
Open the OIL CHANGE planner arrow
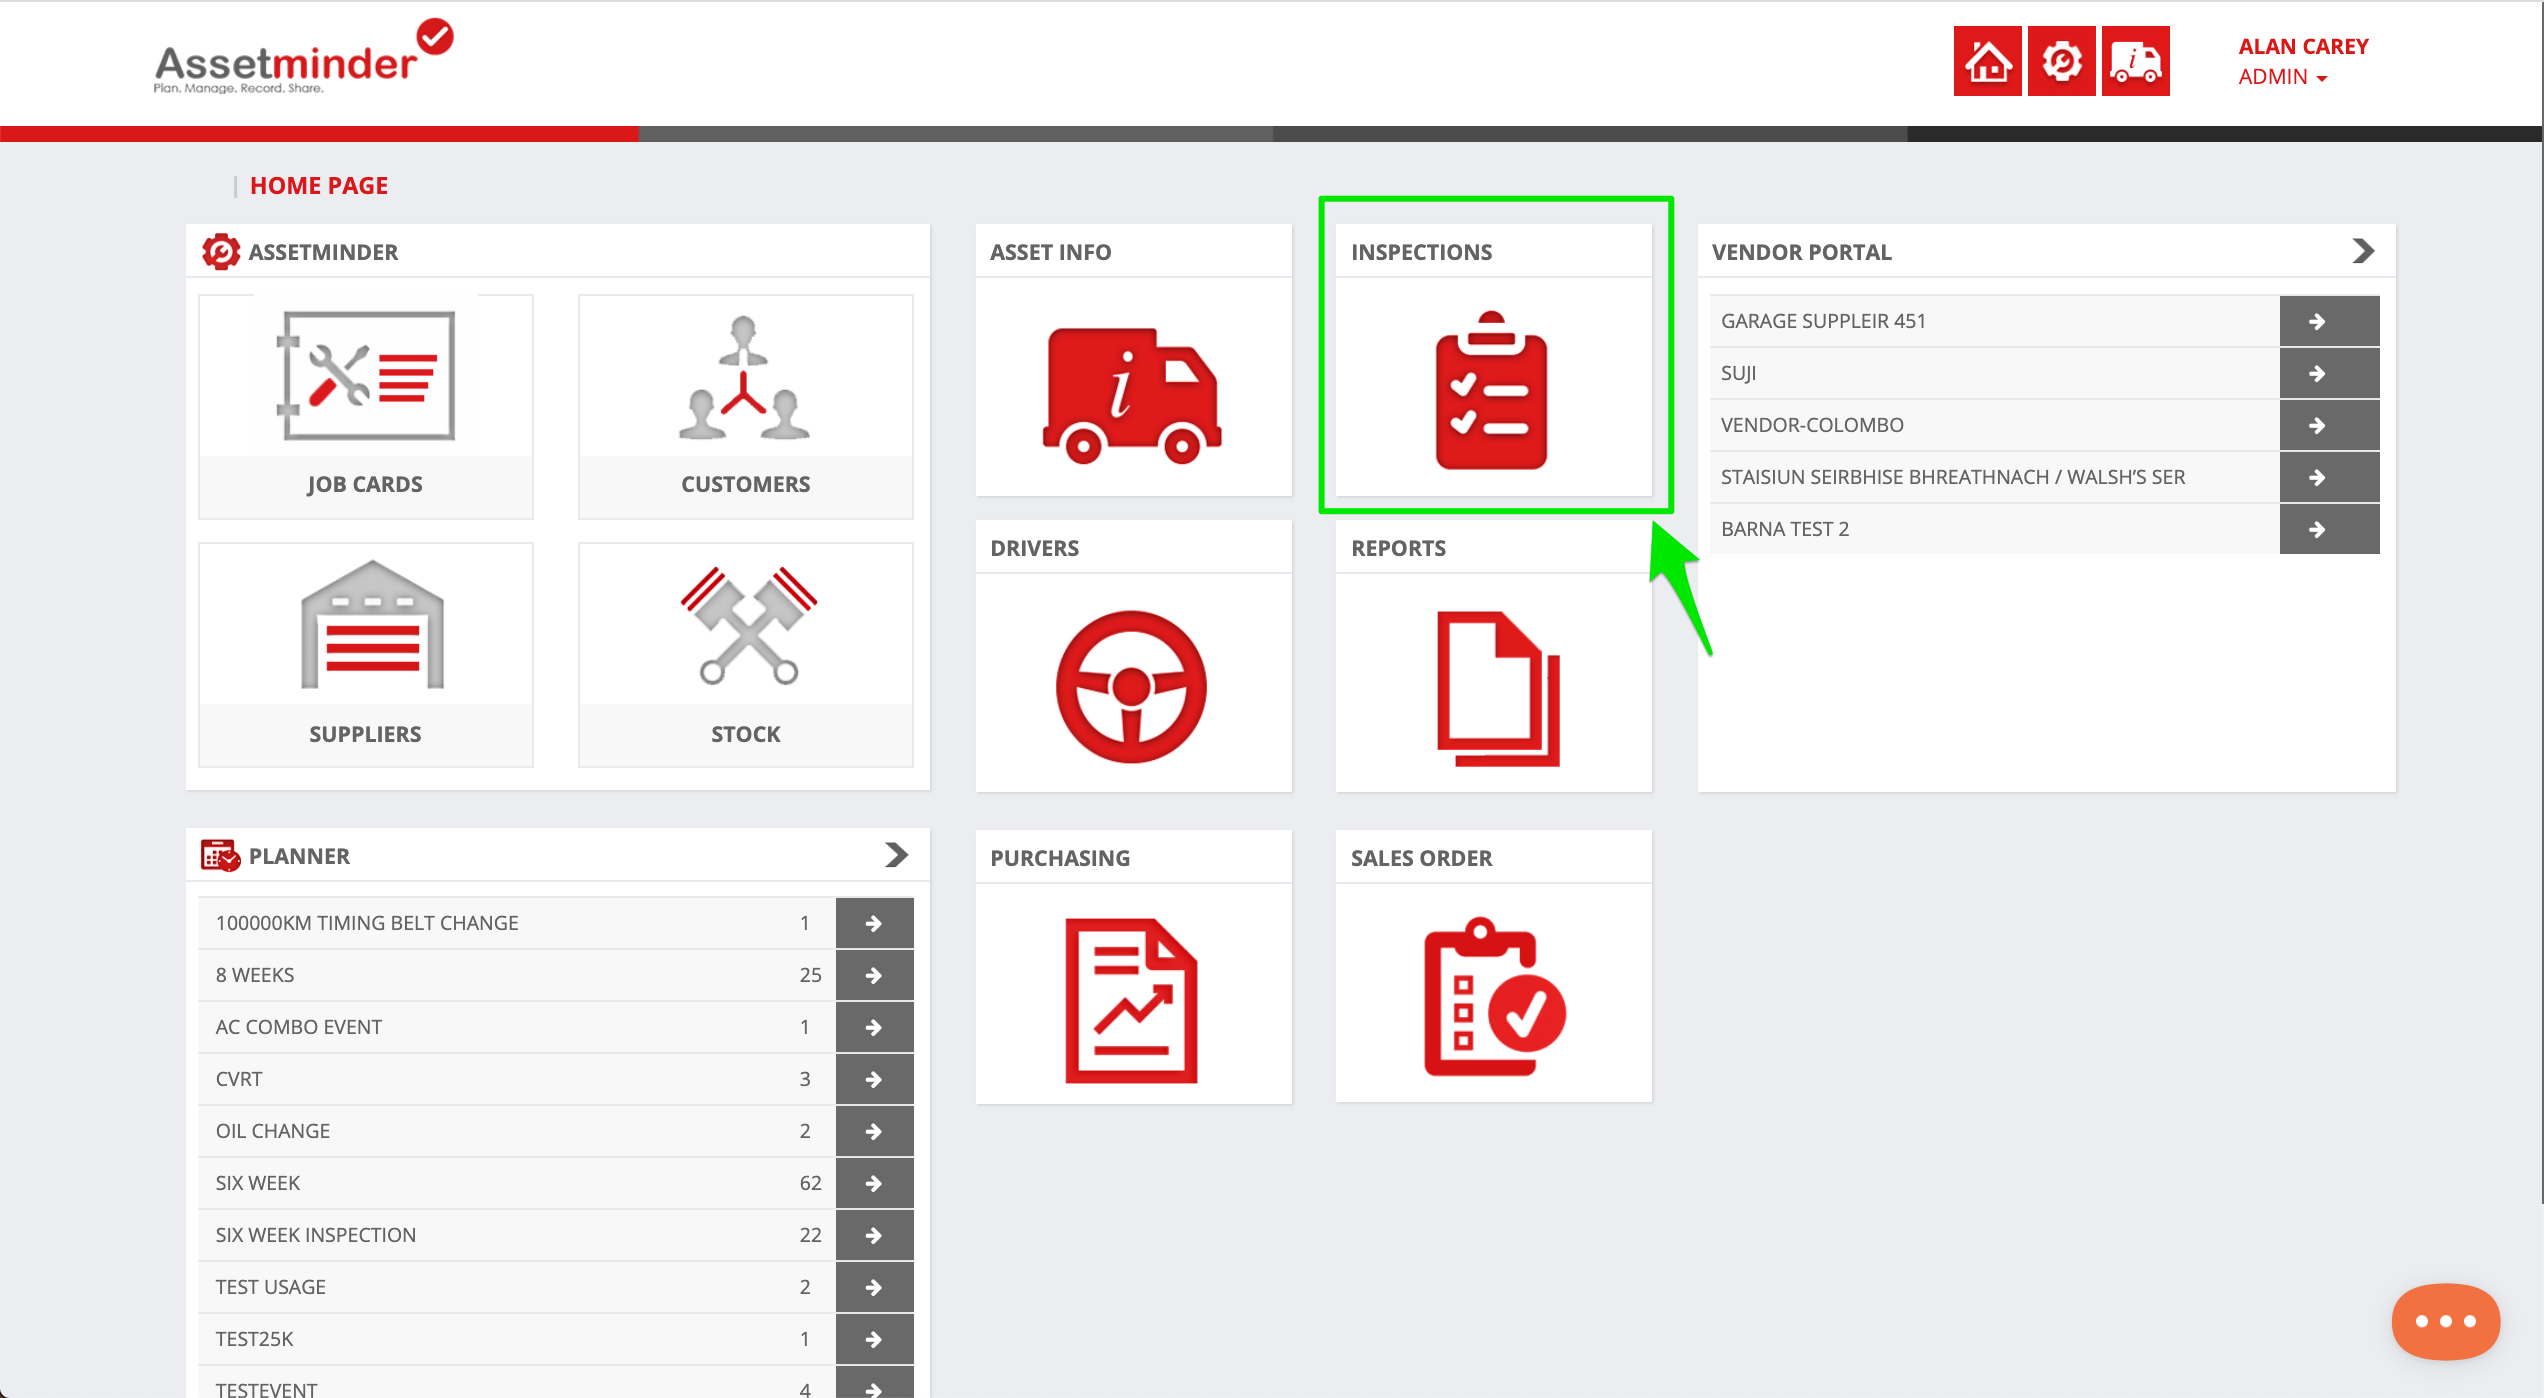pyautogui.click(x=874, y=1131)
